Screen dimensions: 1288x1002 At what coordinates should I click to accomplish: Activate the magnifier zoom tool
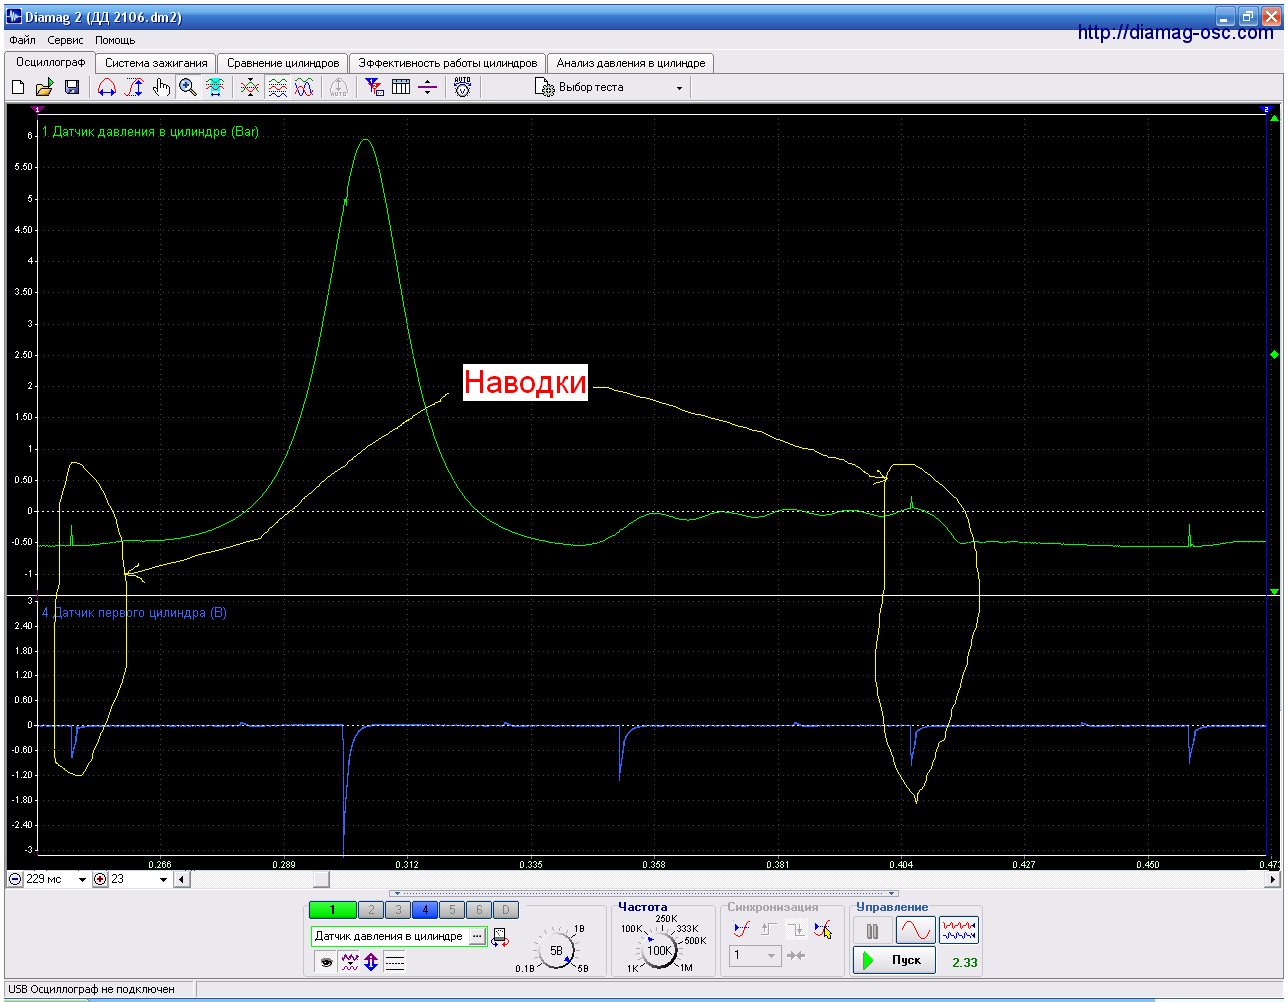188,88
